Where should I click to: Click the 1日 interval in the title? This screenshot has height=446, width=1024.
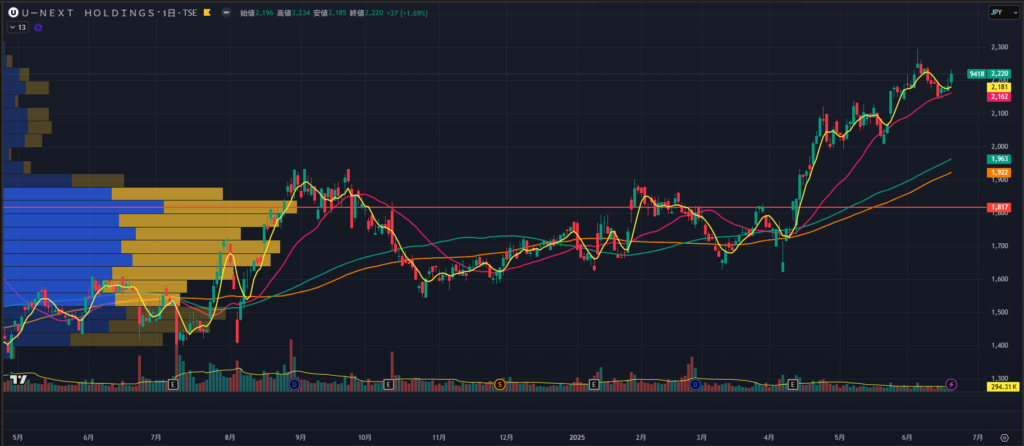169,12
